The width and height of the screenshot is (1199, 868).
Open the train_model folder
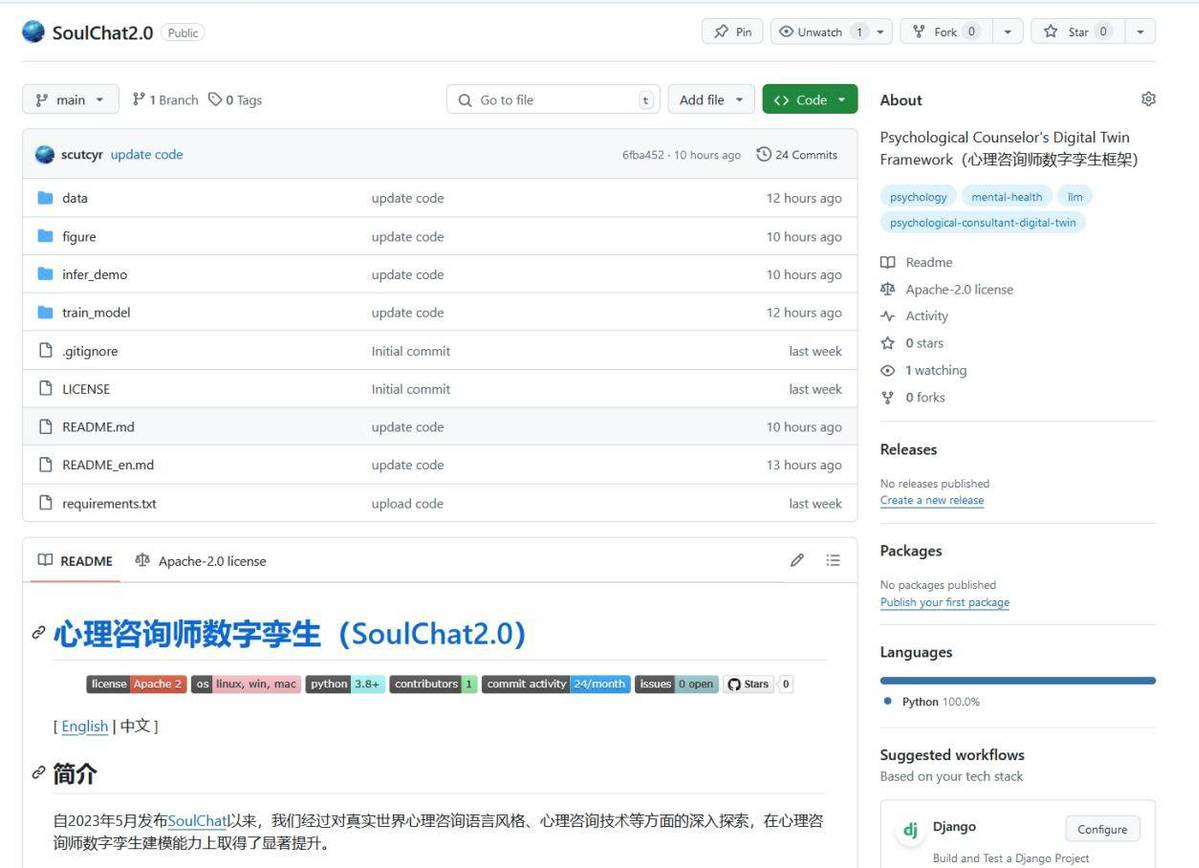click(95, 312)
